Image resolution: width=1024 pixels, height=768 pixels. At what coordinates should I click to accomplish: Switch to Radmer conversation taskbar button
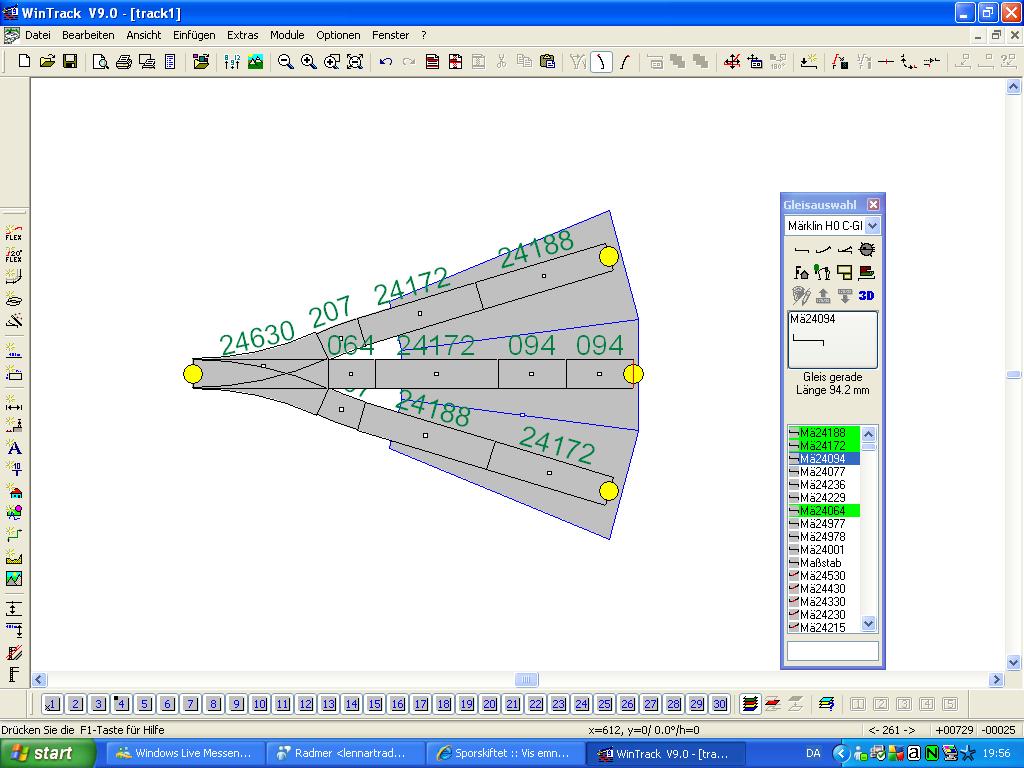click(x=344, y=754)
